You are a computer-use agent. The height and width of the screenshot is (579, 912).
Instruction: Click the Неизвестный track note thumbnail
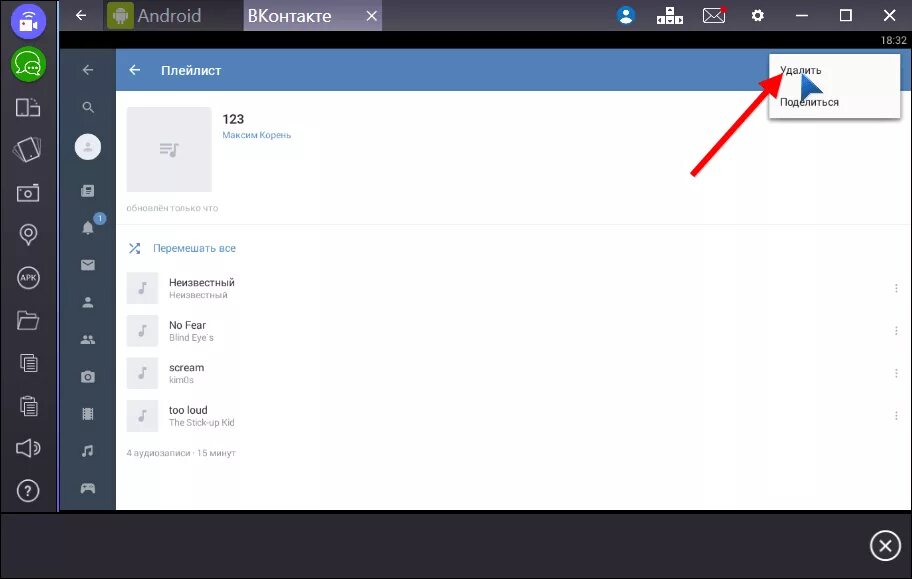tap(142, 288)
